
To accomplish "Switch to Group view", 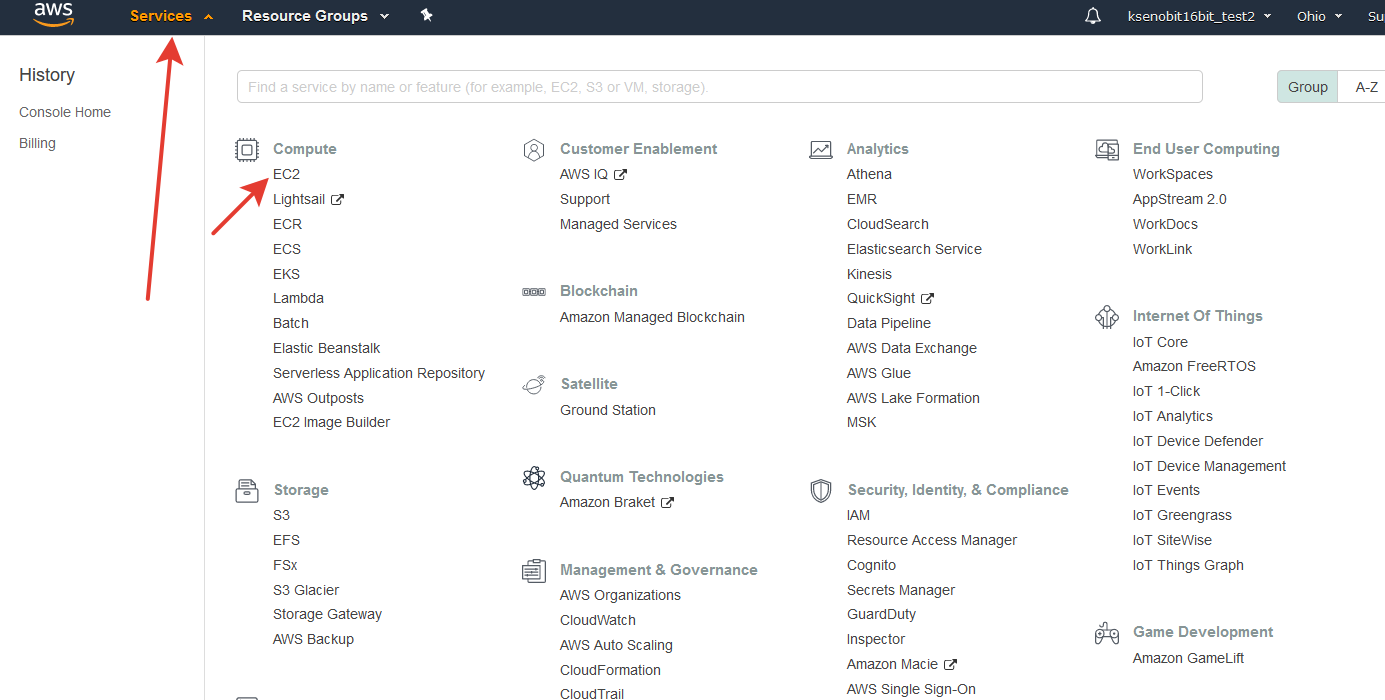I will tap(1307, 87).
